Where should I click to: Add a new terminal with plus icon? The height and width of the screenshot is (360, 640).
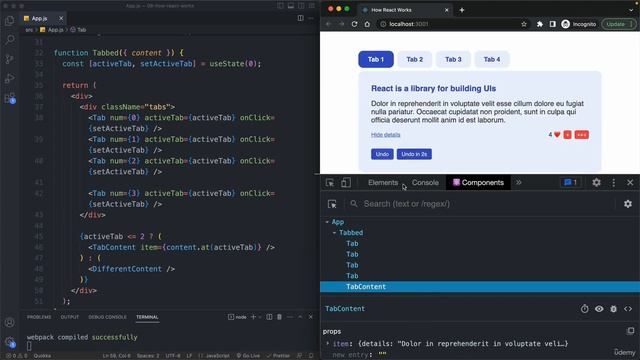[x=253, y=317]
